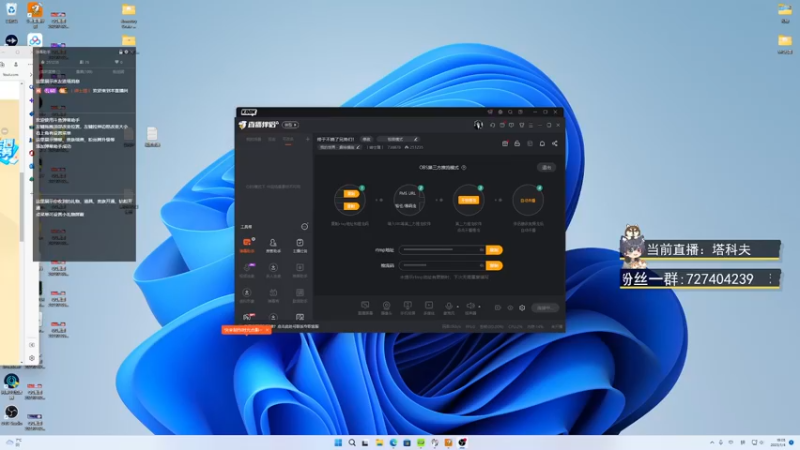Click the stream key field

point(442,265)
